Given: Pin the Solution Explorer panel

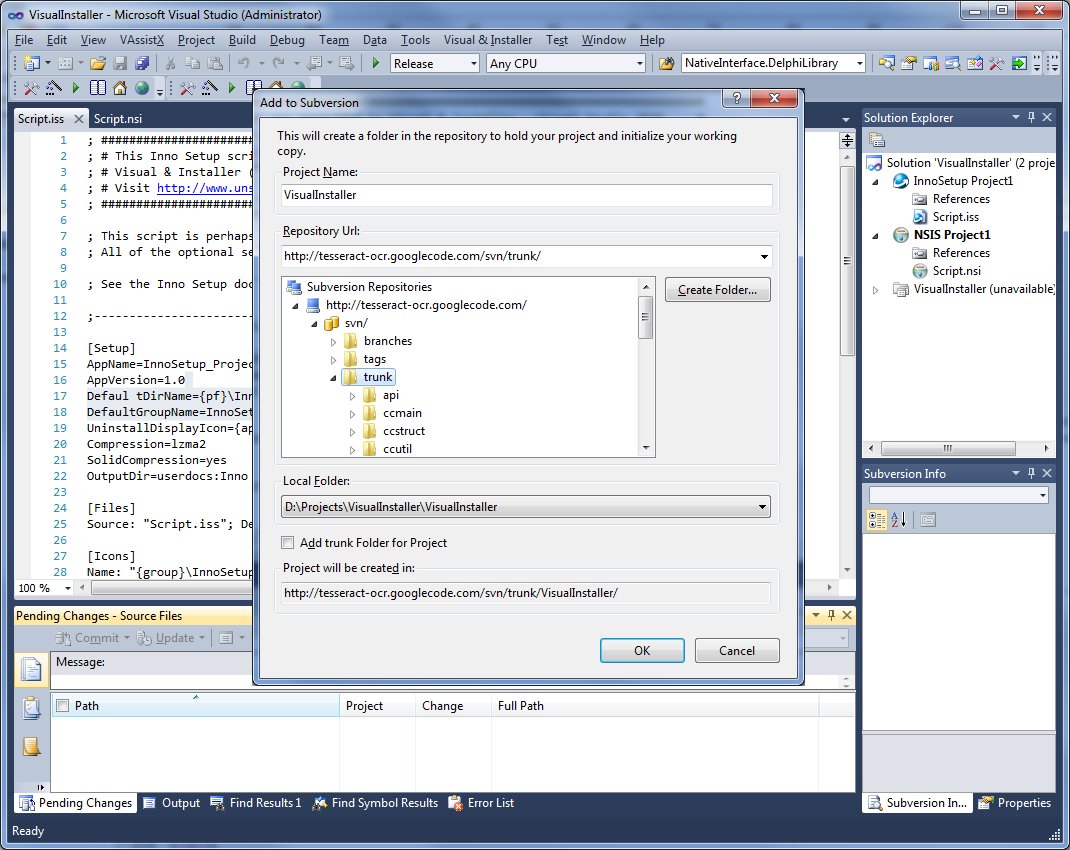Looking at the screenshot, I should [x=1032, y=117].
